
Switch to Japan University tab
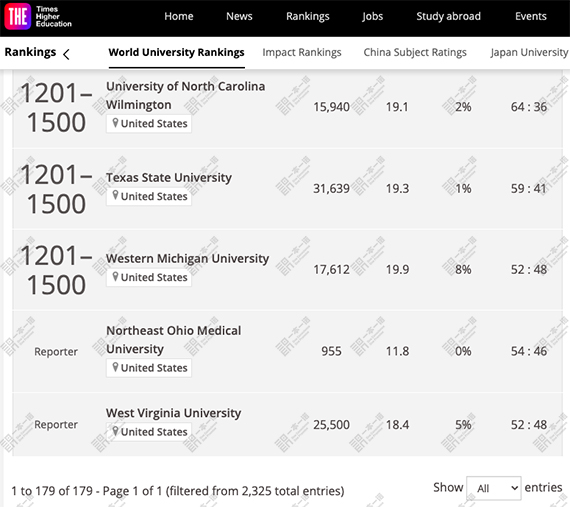pyautogui.click(x=529, y=52)
